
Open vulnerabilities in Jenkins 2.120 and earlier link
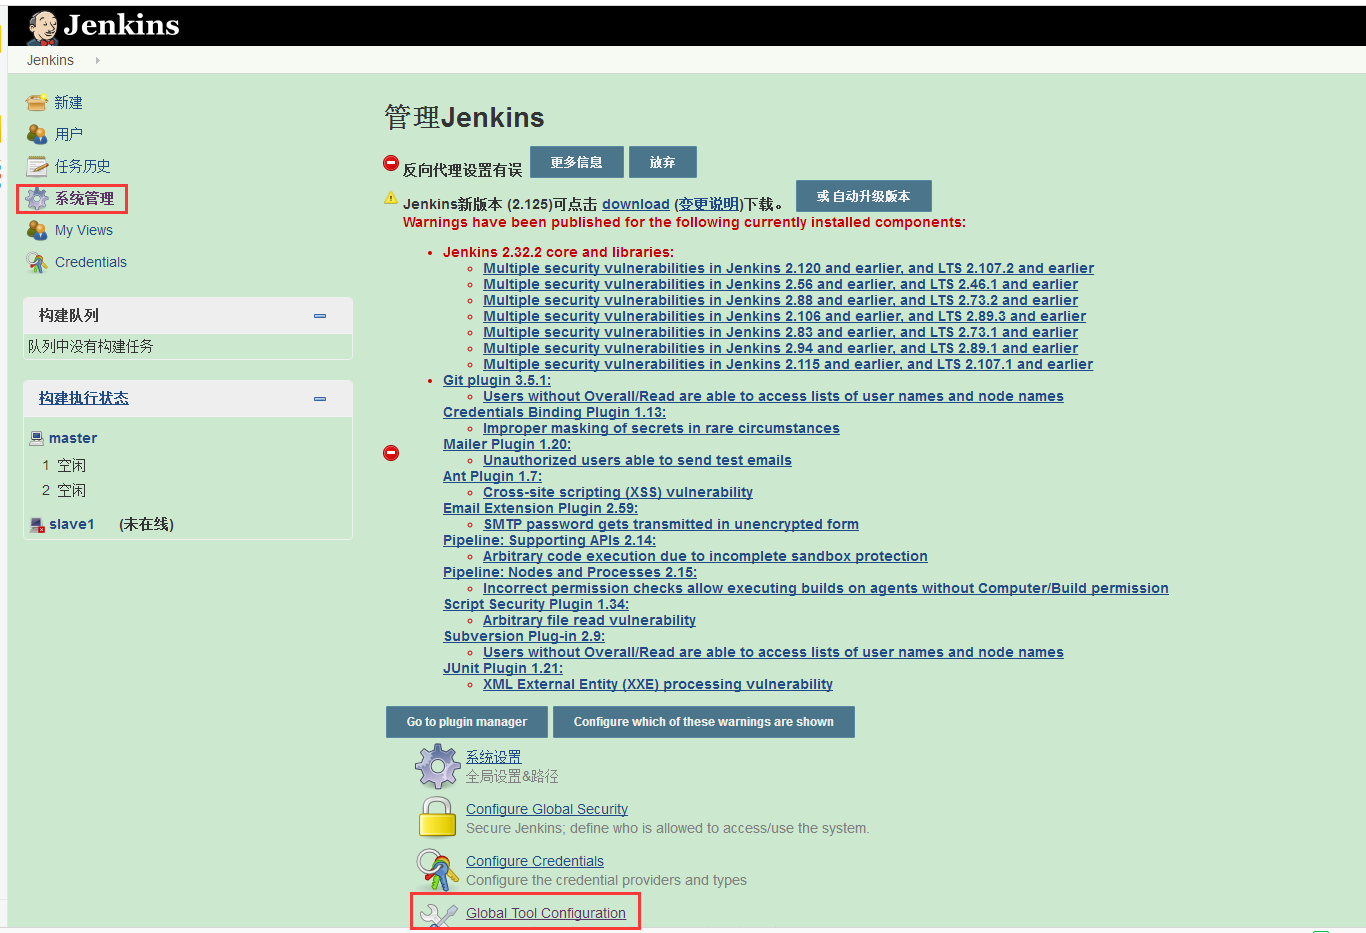[x=788, y=268]
